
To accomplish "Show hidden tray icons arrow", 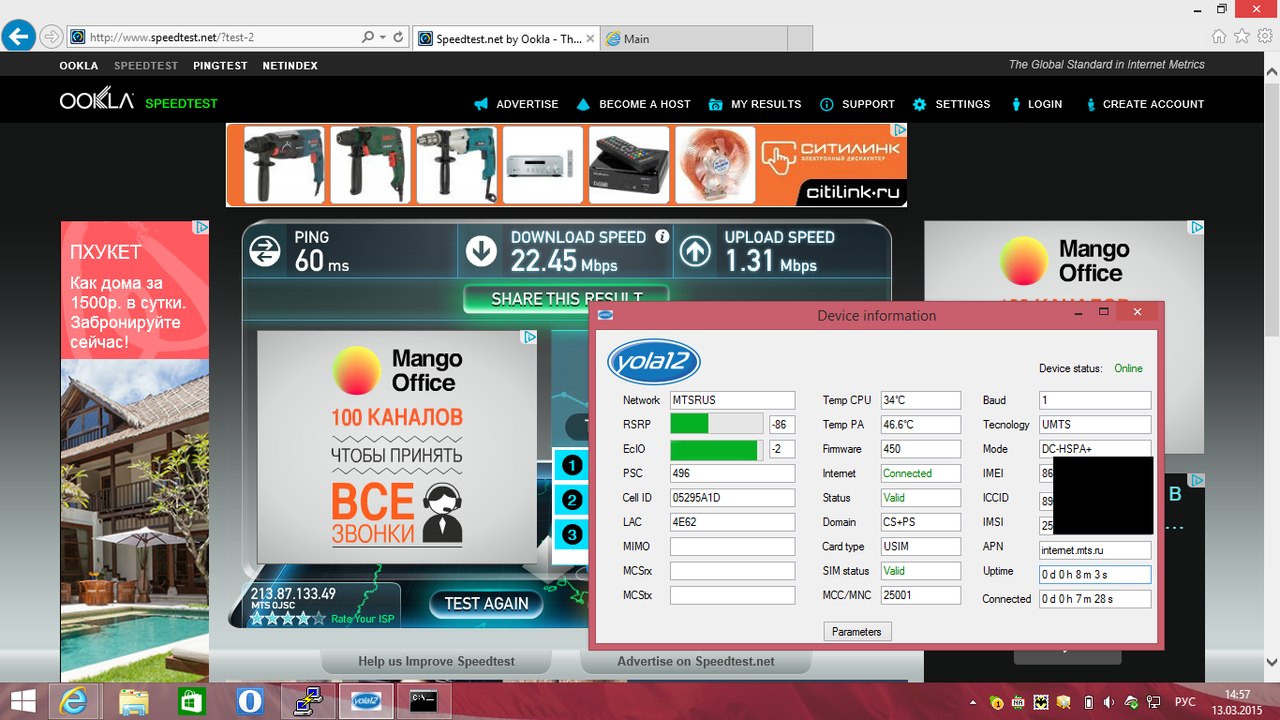I will pyautogui.click(x=973, y=702).
